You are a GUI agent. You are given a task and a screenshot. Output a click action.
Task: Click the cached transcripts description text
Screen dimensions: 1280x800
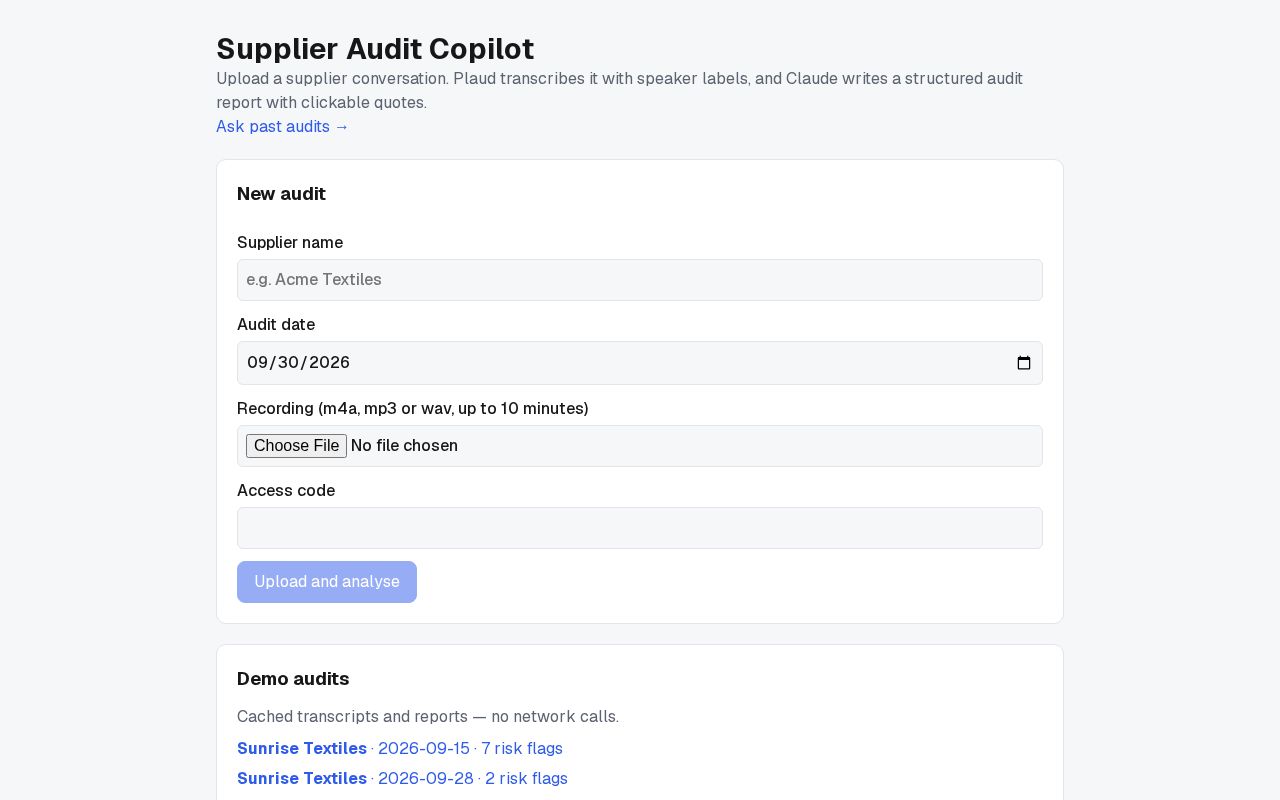[428, 717]
